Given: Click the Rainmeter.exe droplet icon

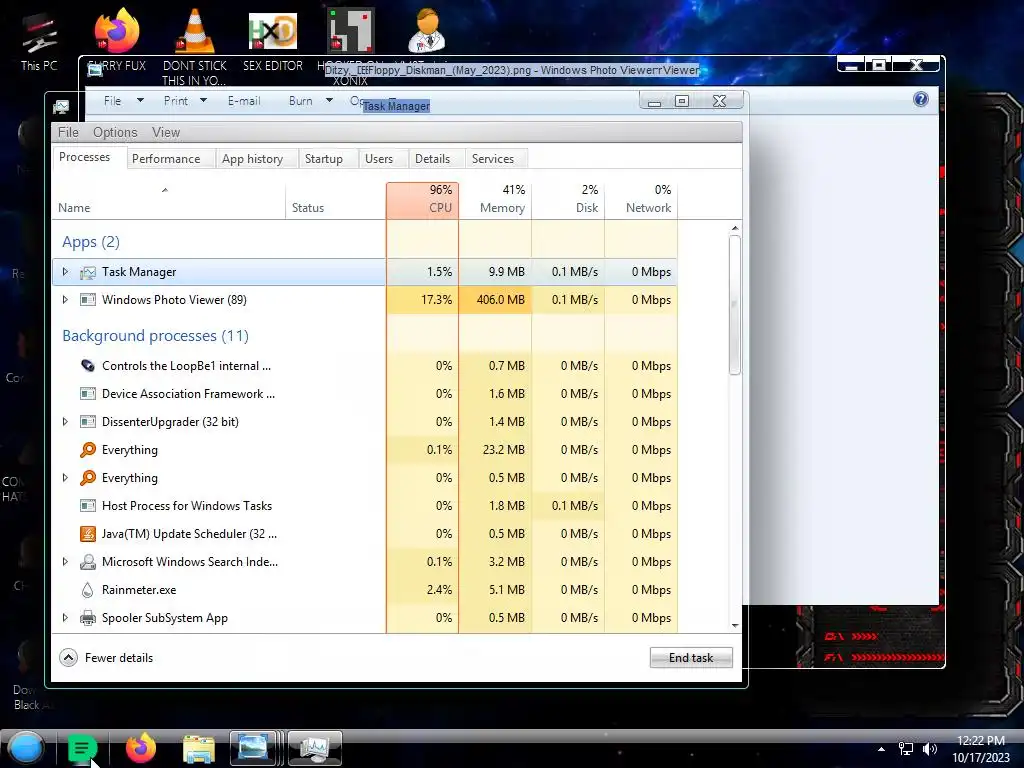Looking at the screenshot, I should (x=88, y=590).
